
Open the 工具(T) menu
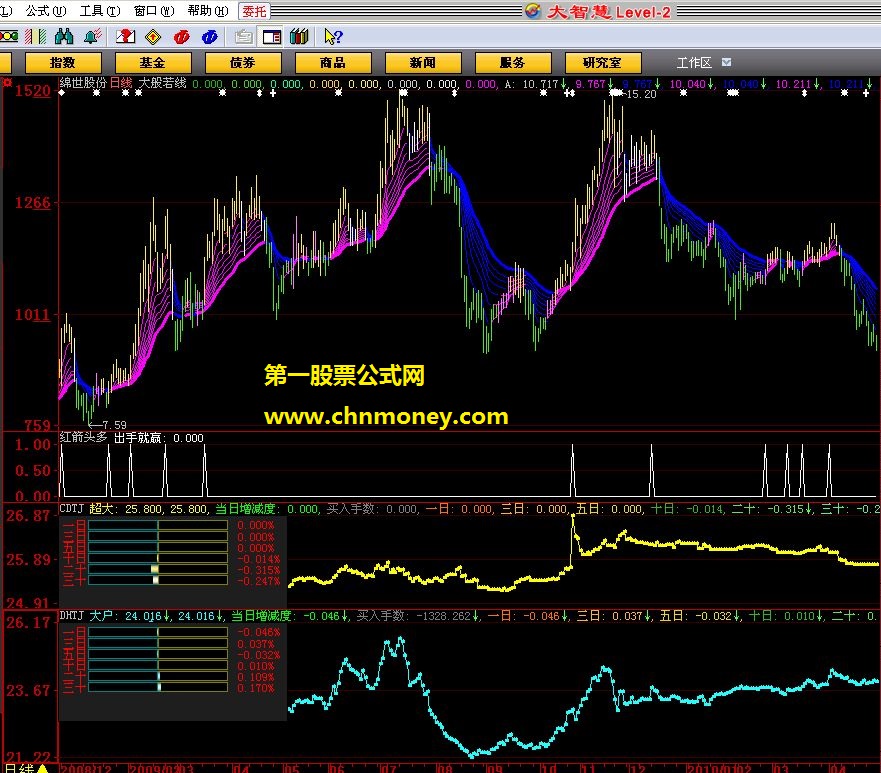tap(100, 11)
